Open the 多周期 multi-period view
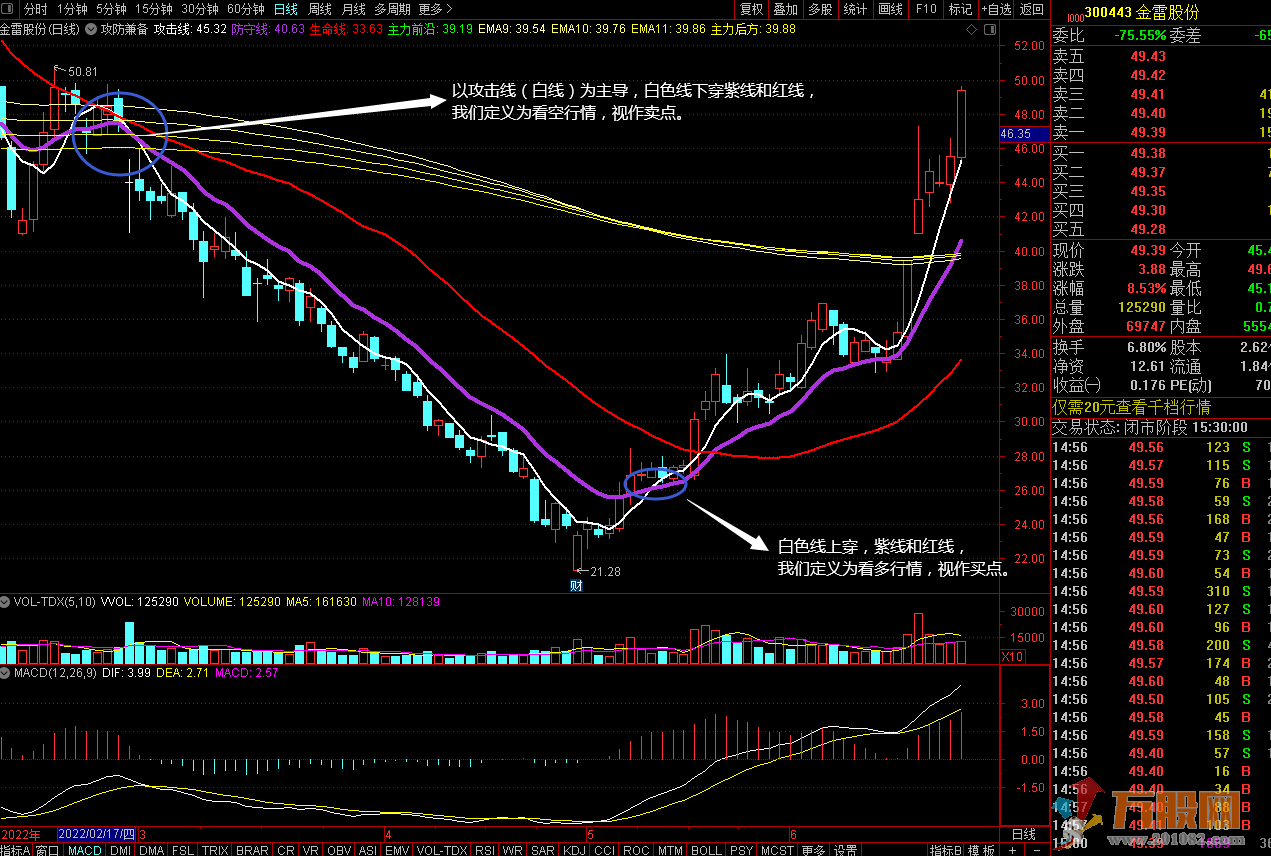 tap(392, 9)
